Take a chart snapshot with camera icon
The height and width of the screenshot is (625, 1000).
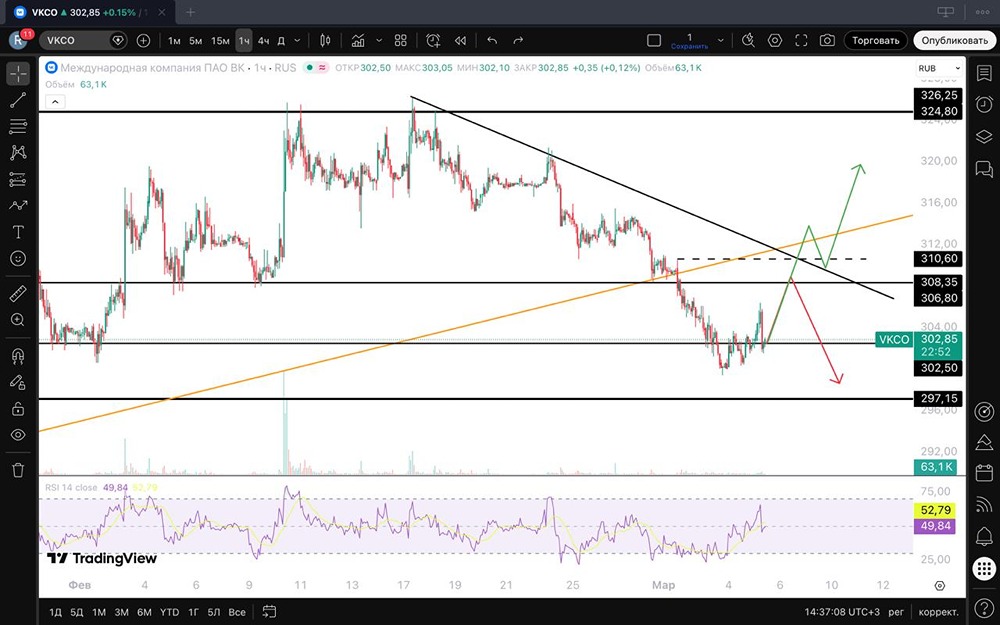click(x=827, y=41)
